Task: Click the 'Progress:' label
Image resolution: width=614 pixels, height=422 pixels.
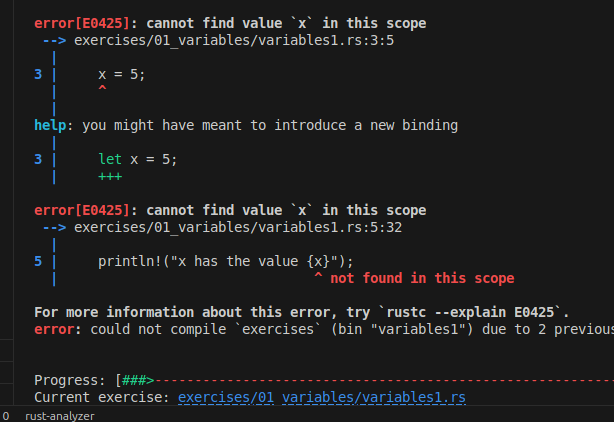Action: point(70,381)
